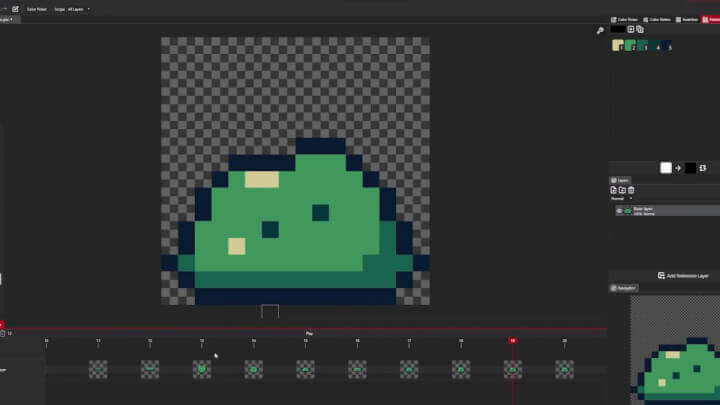
Task: Create a new layer
Action: (x=613, y=190)
